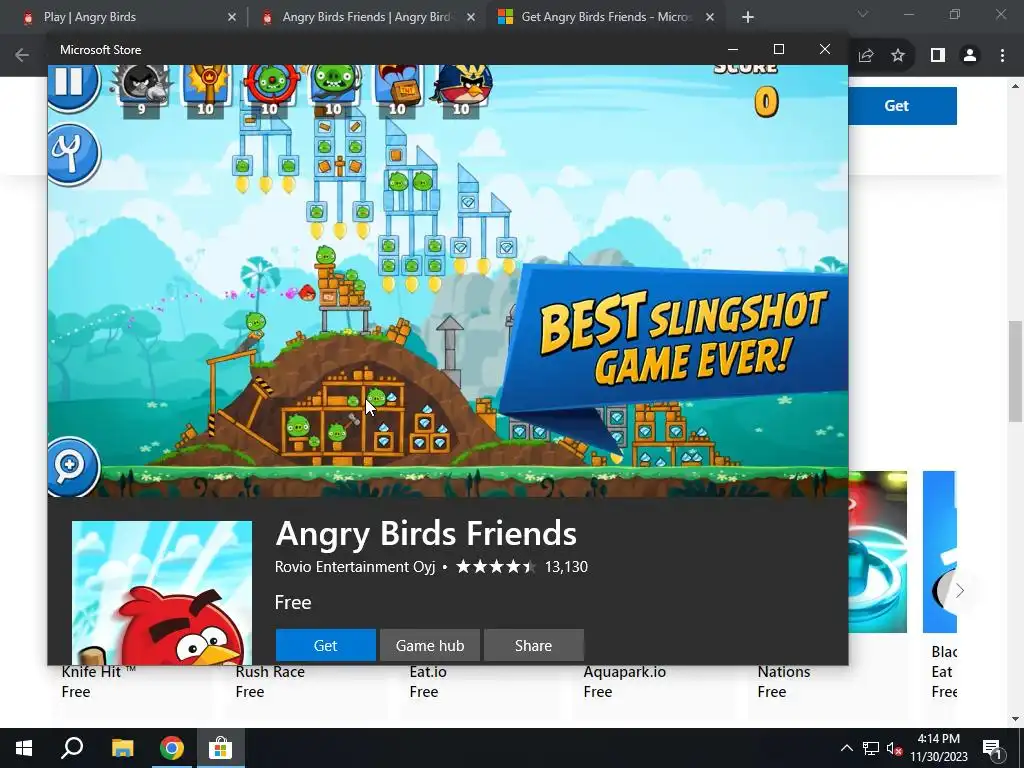
Task: Click the 13,130 ratings count
Action: pyautogui.click(x=566, y=567)
